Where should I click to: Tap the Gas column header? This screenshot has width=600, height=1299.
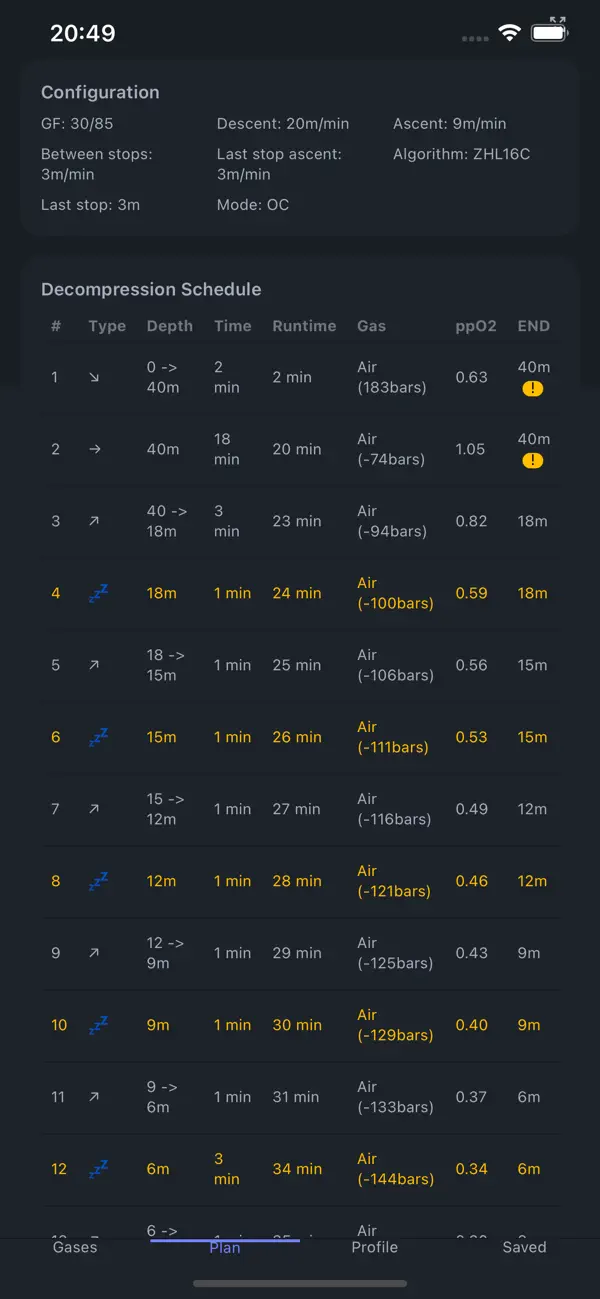[x=371, y=326]
